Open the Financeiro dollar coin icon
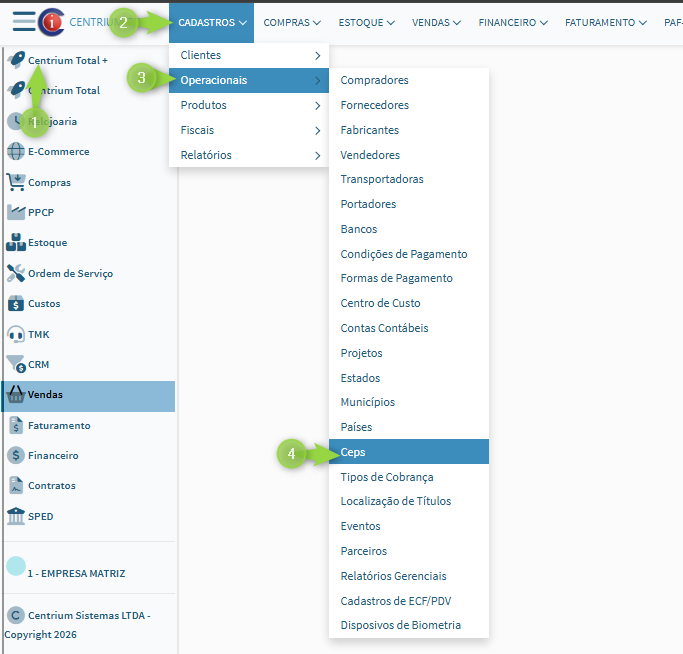This screenshot has width=683, height=654. 15,455
